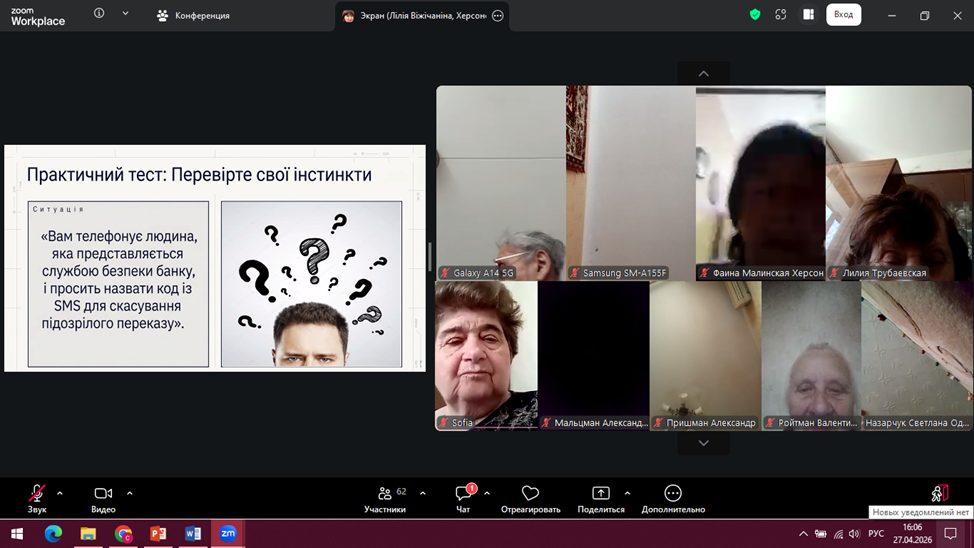
Task: Turn on camera with Видео button
Action: (103, 494)
